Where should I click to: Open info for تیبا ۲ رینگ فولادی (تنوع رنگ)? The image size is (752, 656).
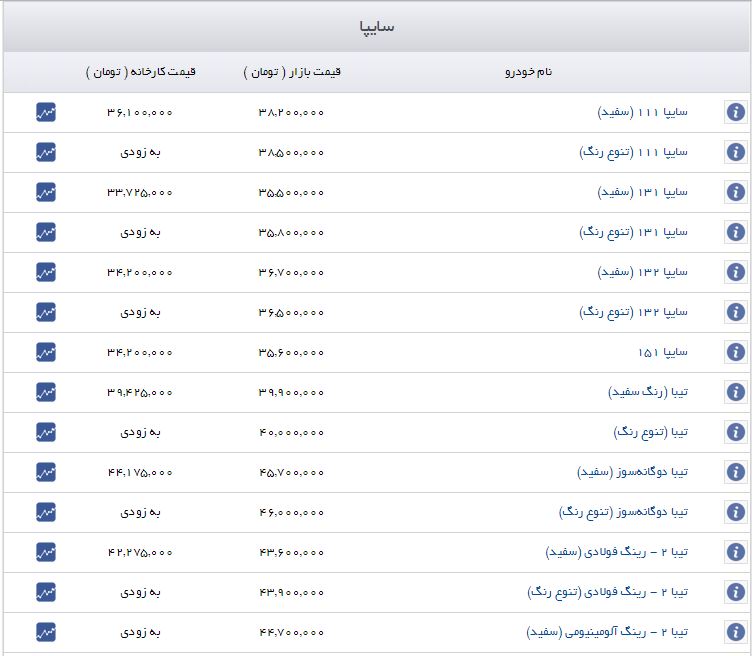(x=735, y=592)
